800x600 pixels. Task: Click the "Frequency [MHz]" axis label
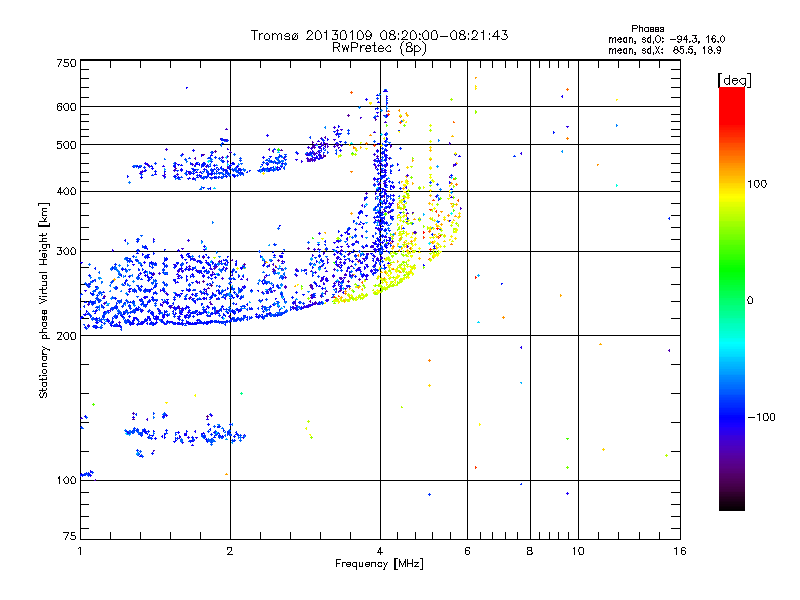[379, 564]
